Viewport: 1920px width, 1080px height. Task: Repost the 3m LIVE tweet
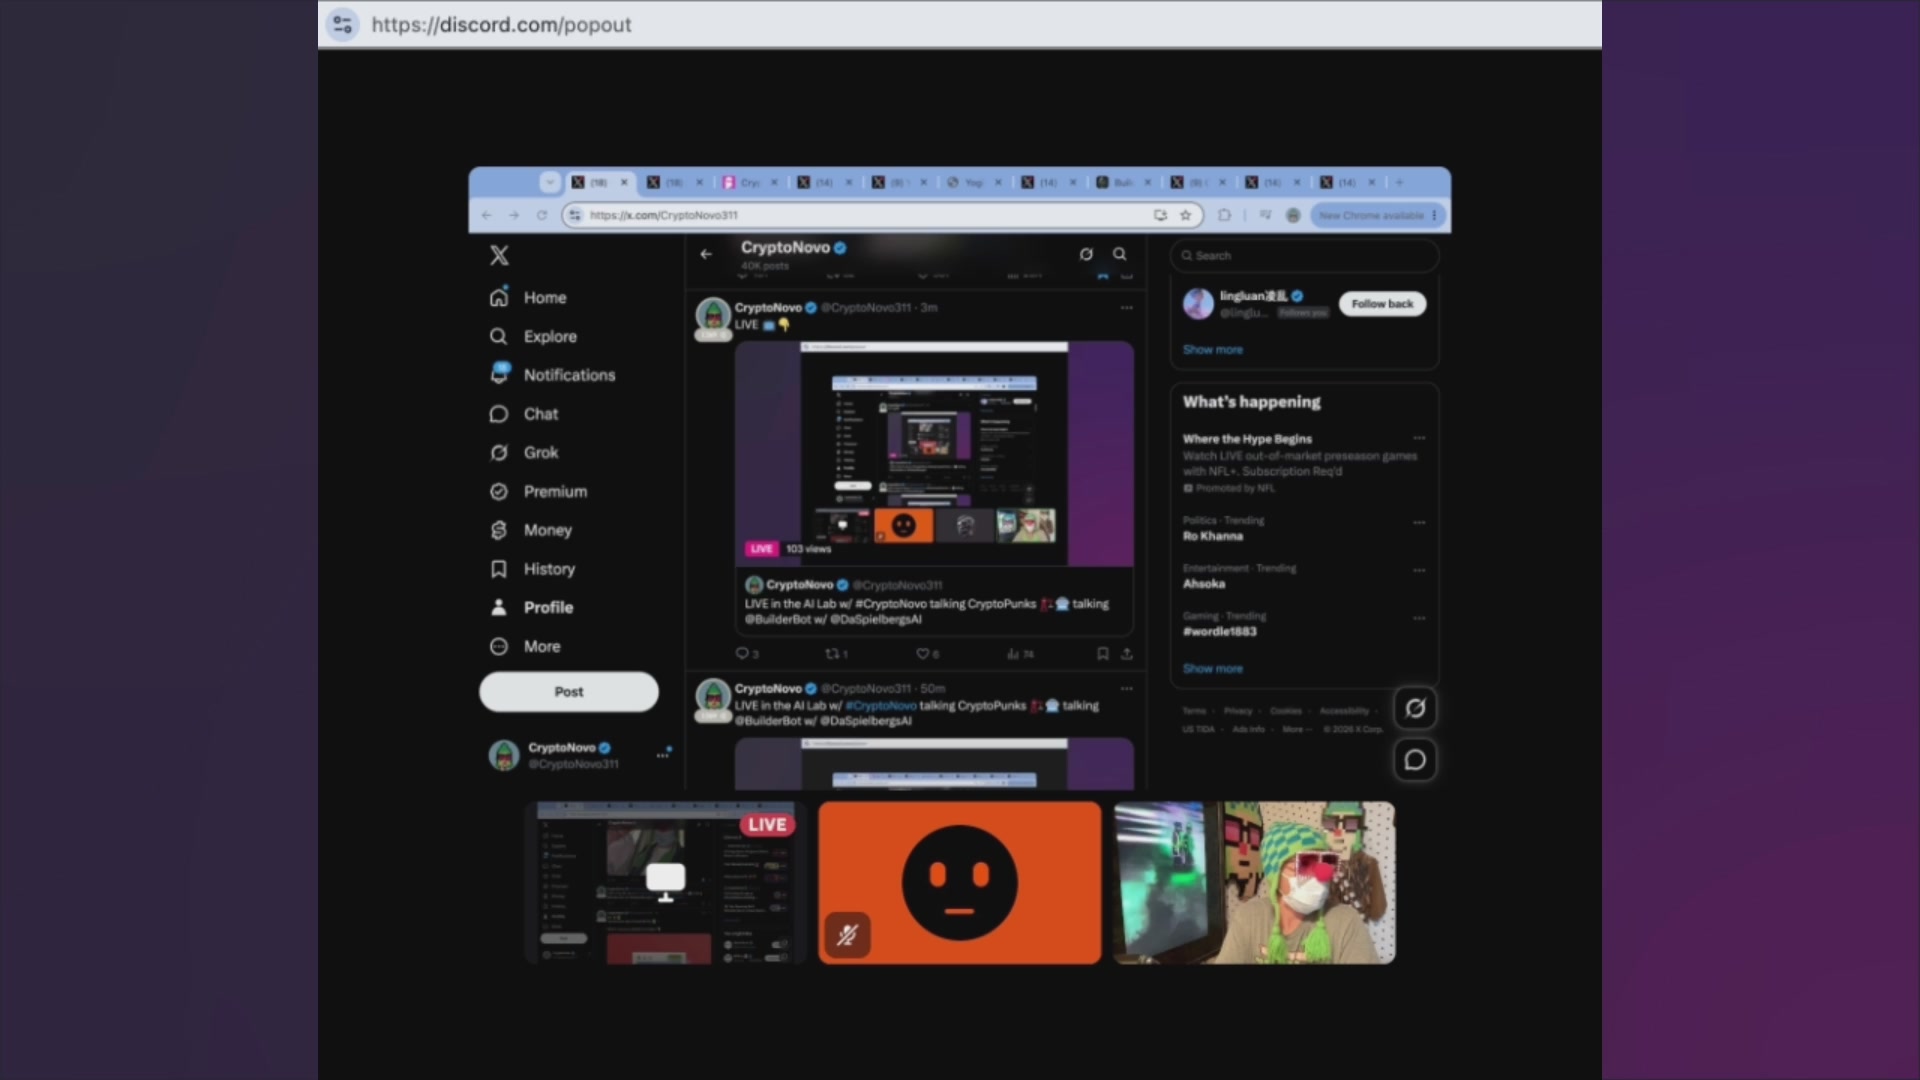coord(836,654)
